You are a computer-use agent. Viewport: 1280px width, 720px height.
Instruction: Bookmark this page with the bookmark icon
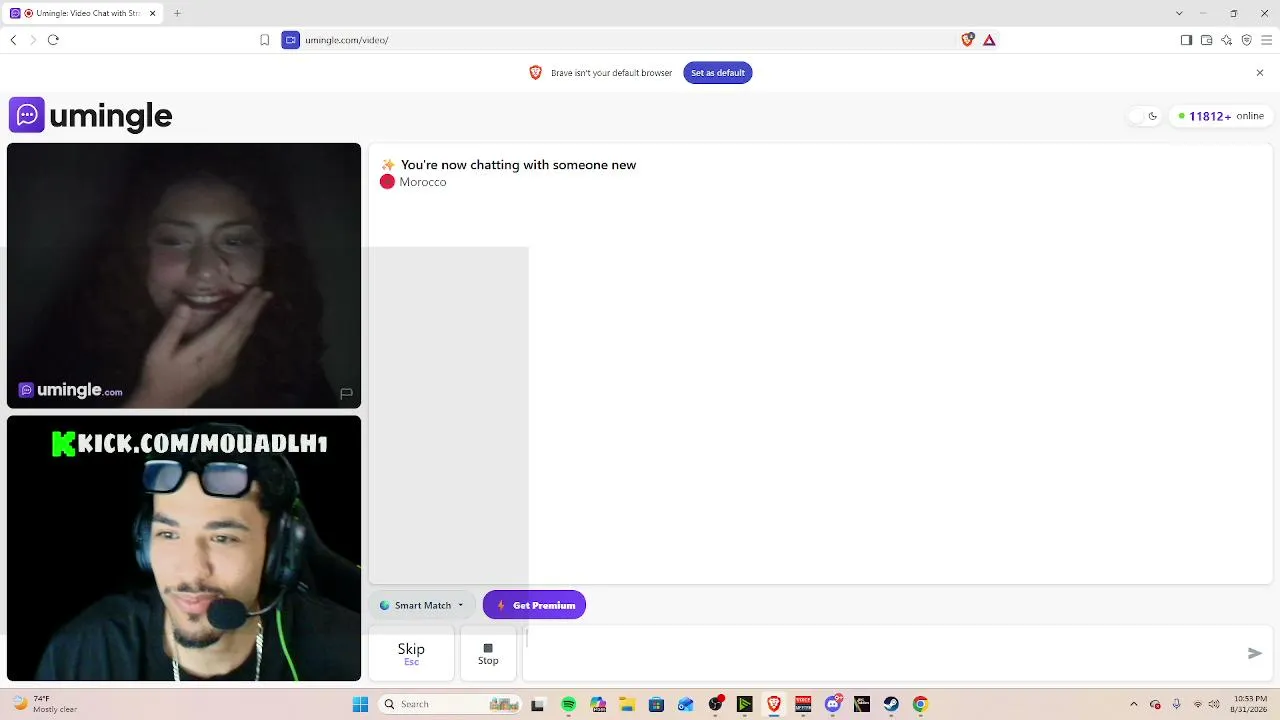[x=264, y=40]
